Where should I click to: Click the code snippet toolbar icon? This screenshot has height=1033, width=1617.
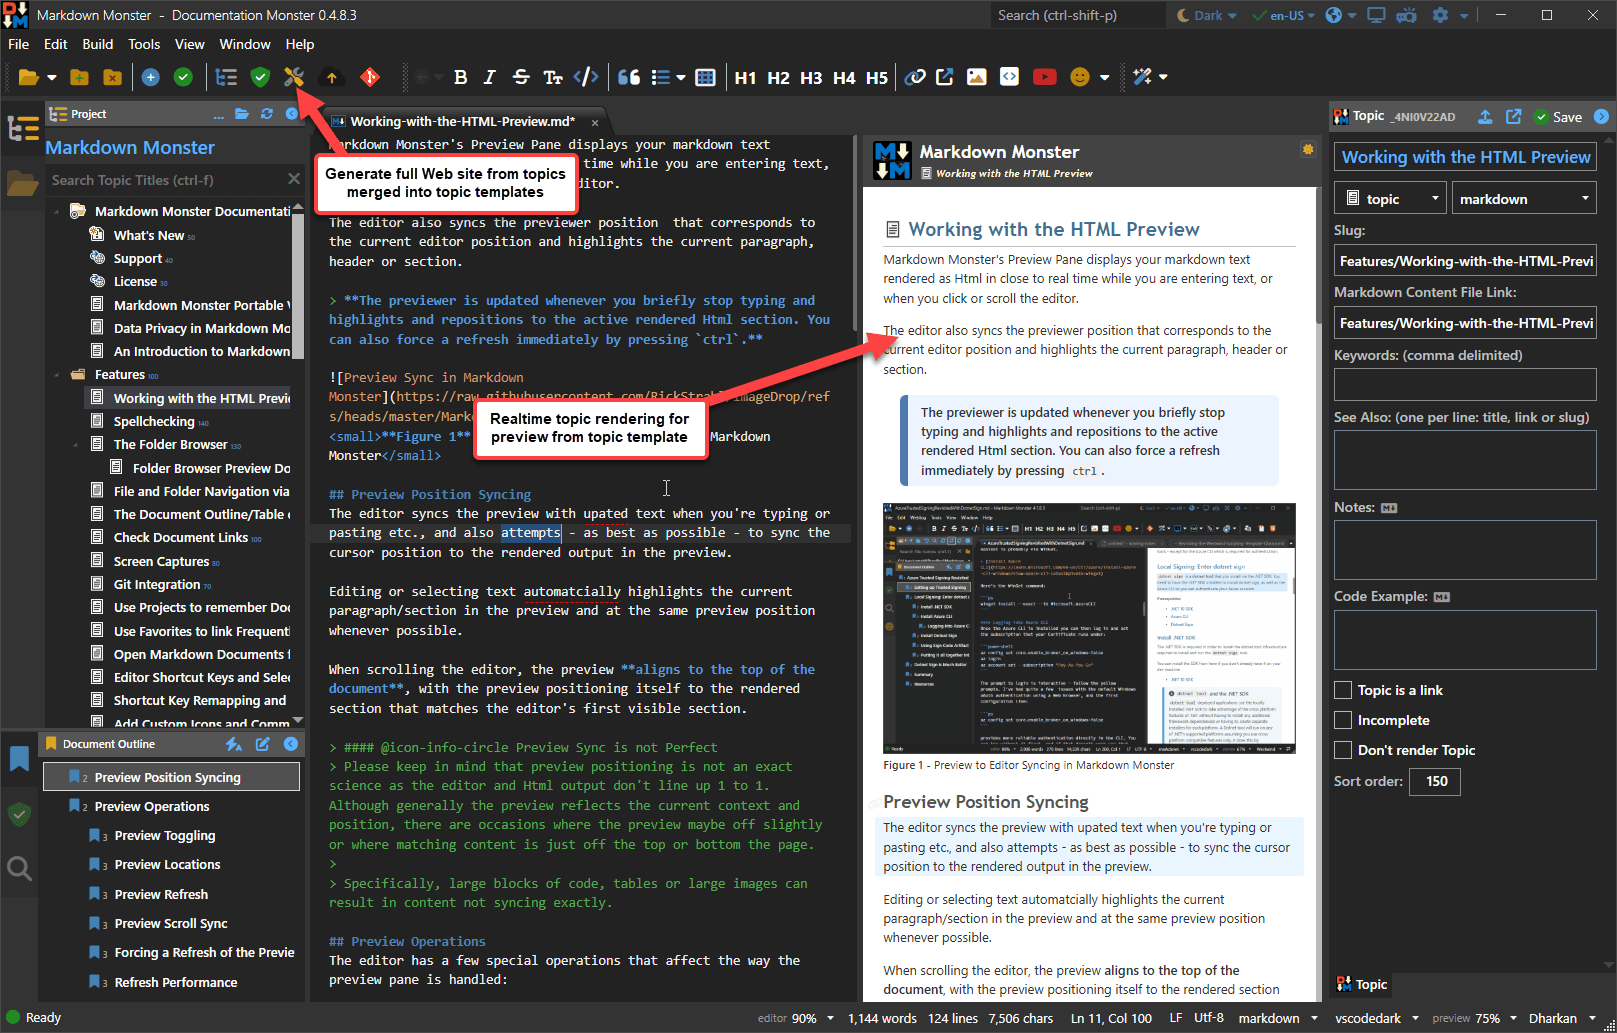coord(1009,77)
